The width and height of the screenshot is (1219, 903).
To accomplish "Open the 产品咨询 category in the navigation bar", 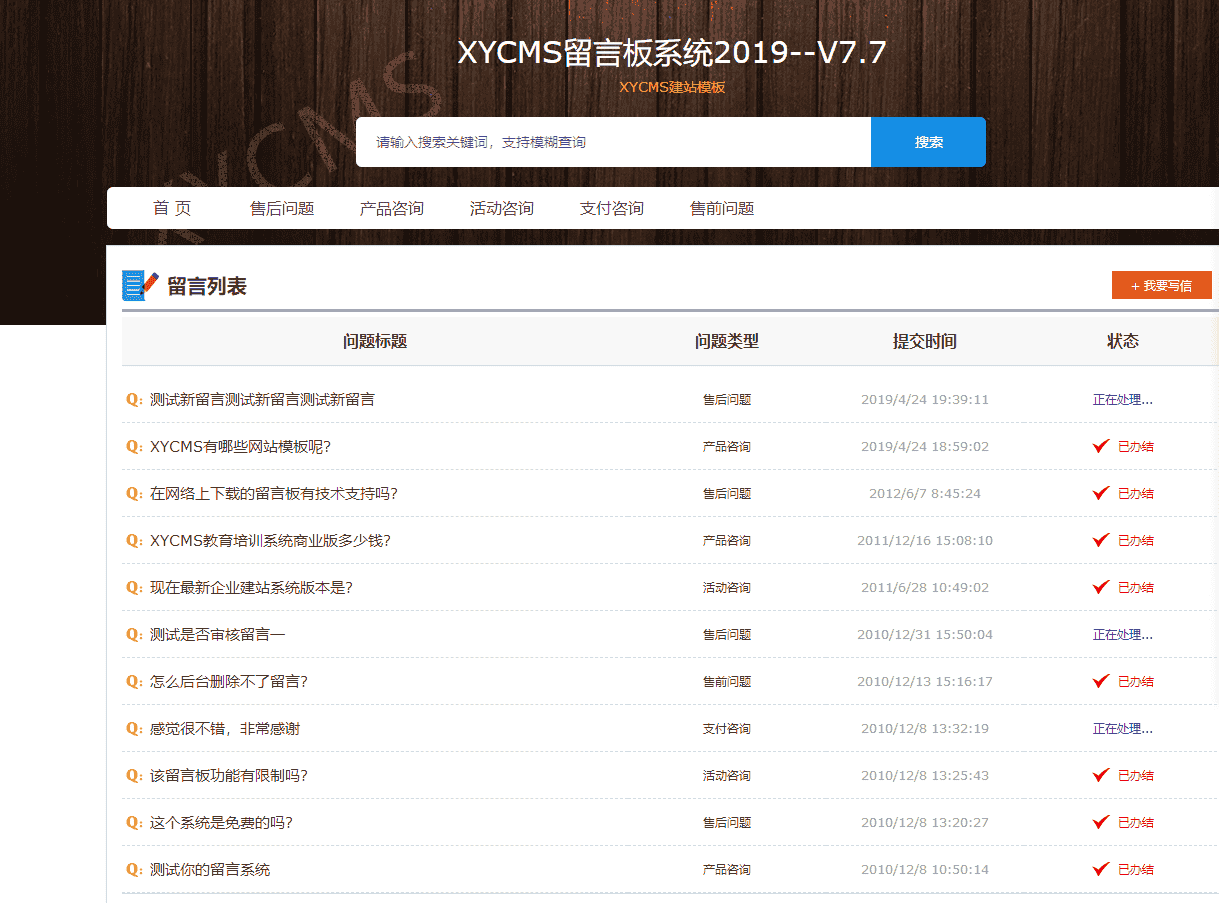I will (x=392, y=208).
